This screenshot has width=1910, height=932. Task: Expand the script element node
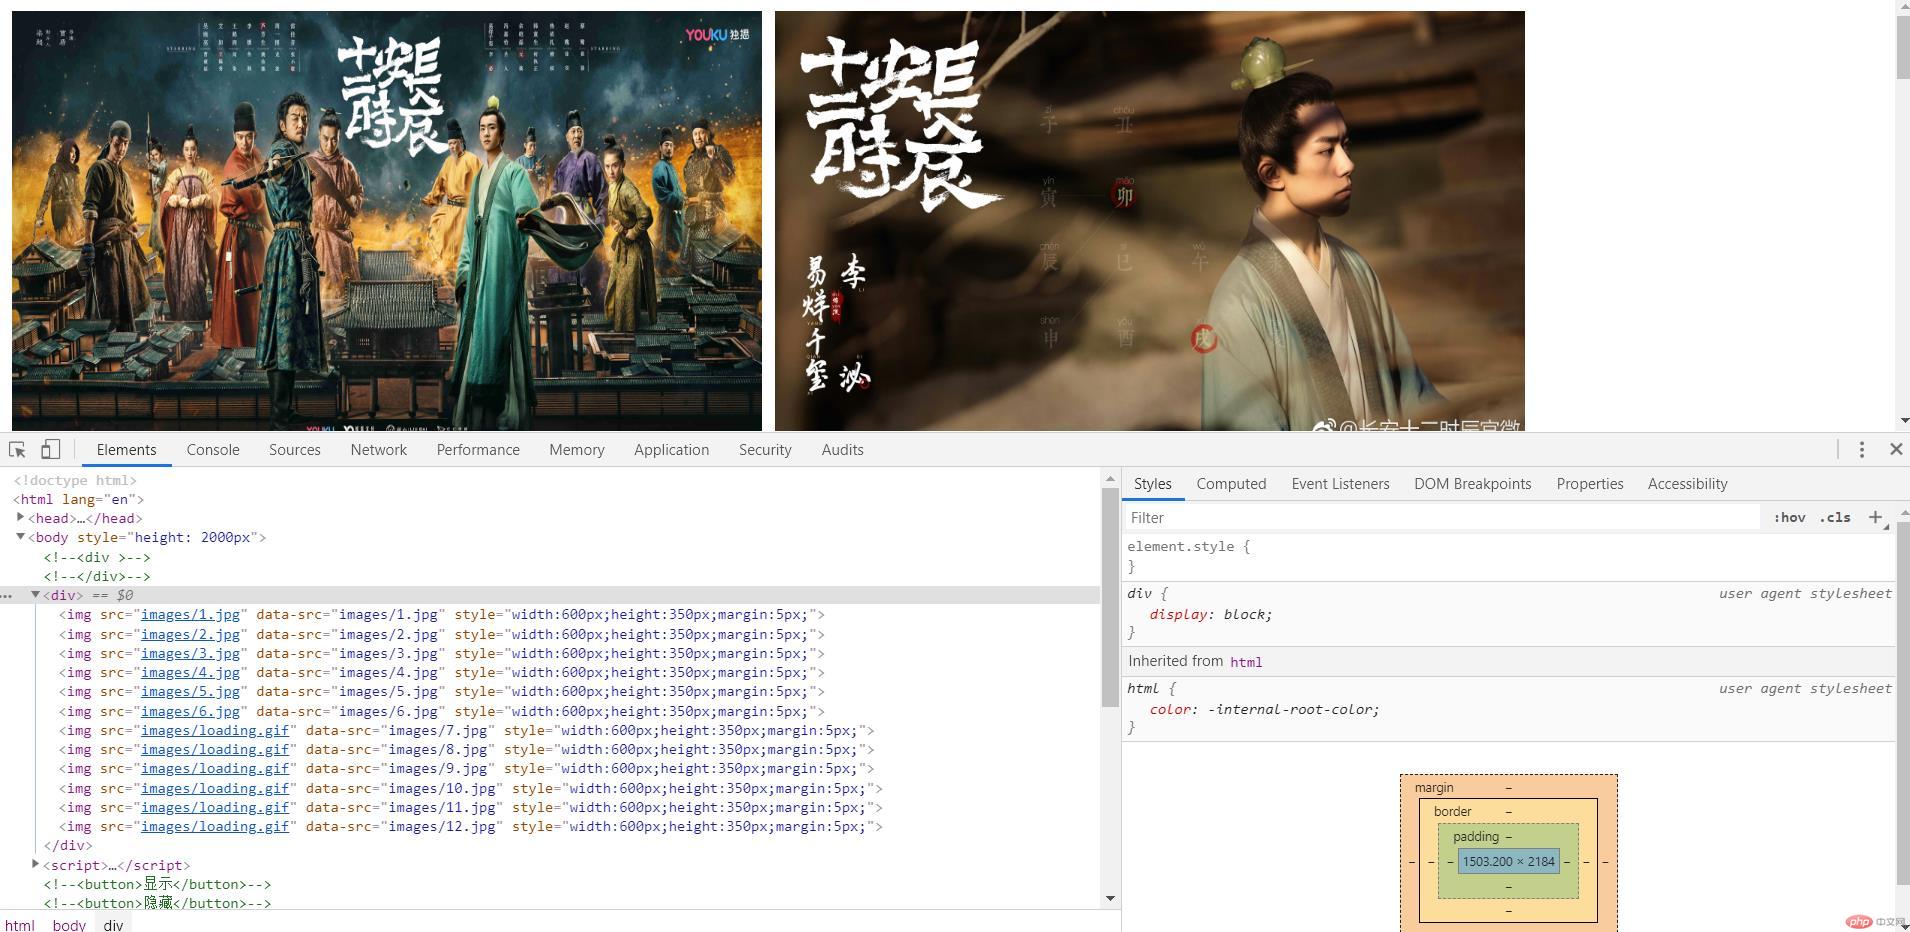35,864
